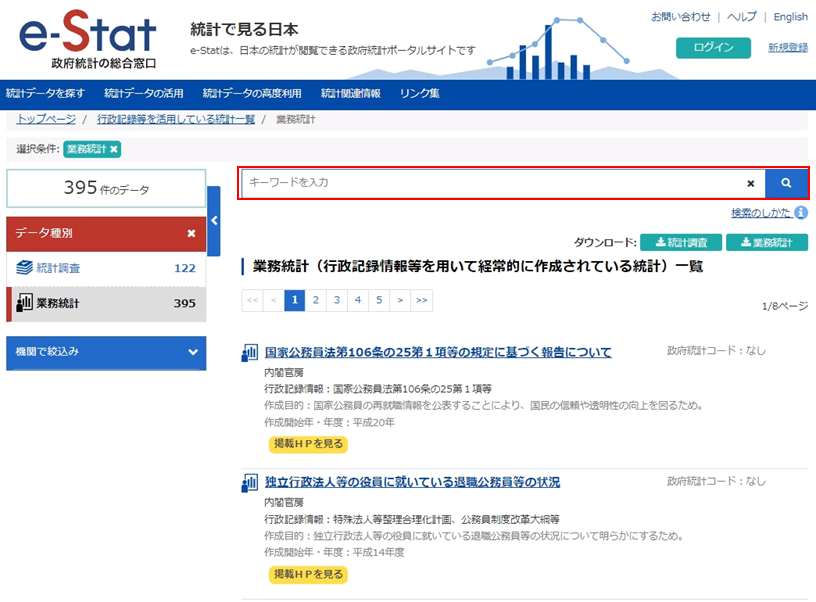Select the 統計調査 122 filter row

106,268
